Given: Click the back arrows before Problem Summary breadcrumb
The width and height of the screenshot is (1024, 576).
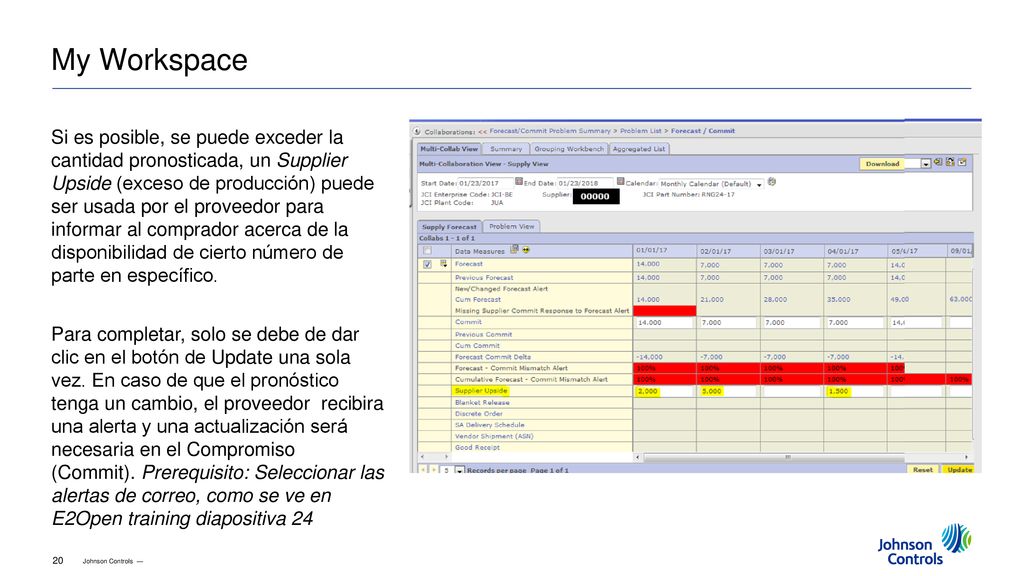Looking at the screenshot, I should pos(482,131).
